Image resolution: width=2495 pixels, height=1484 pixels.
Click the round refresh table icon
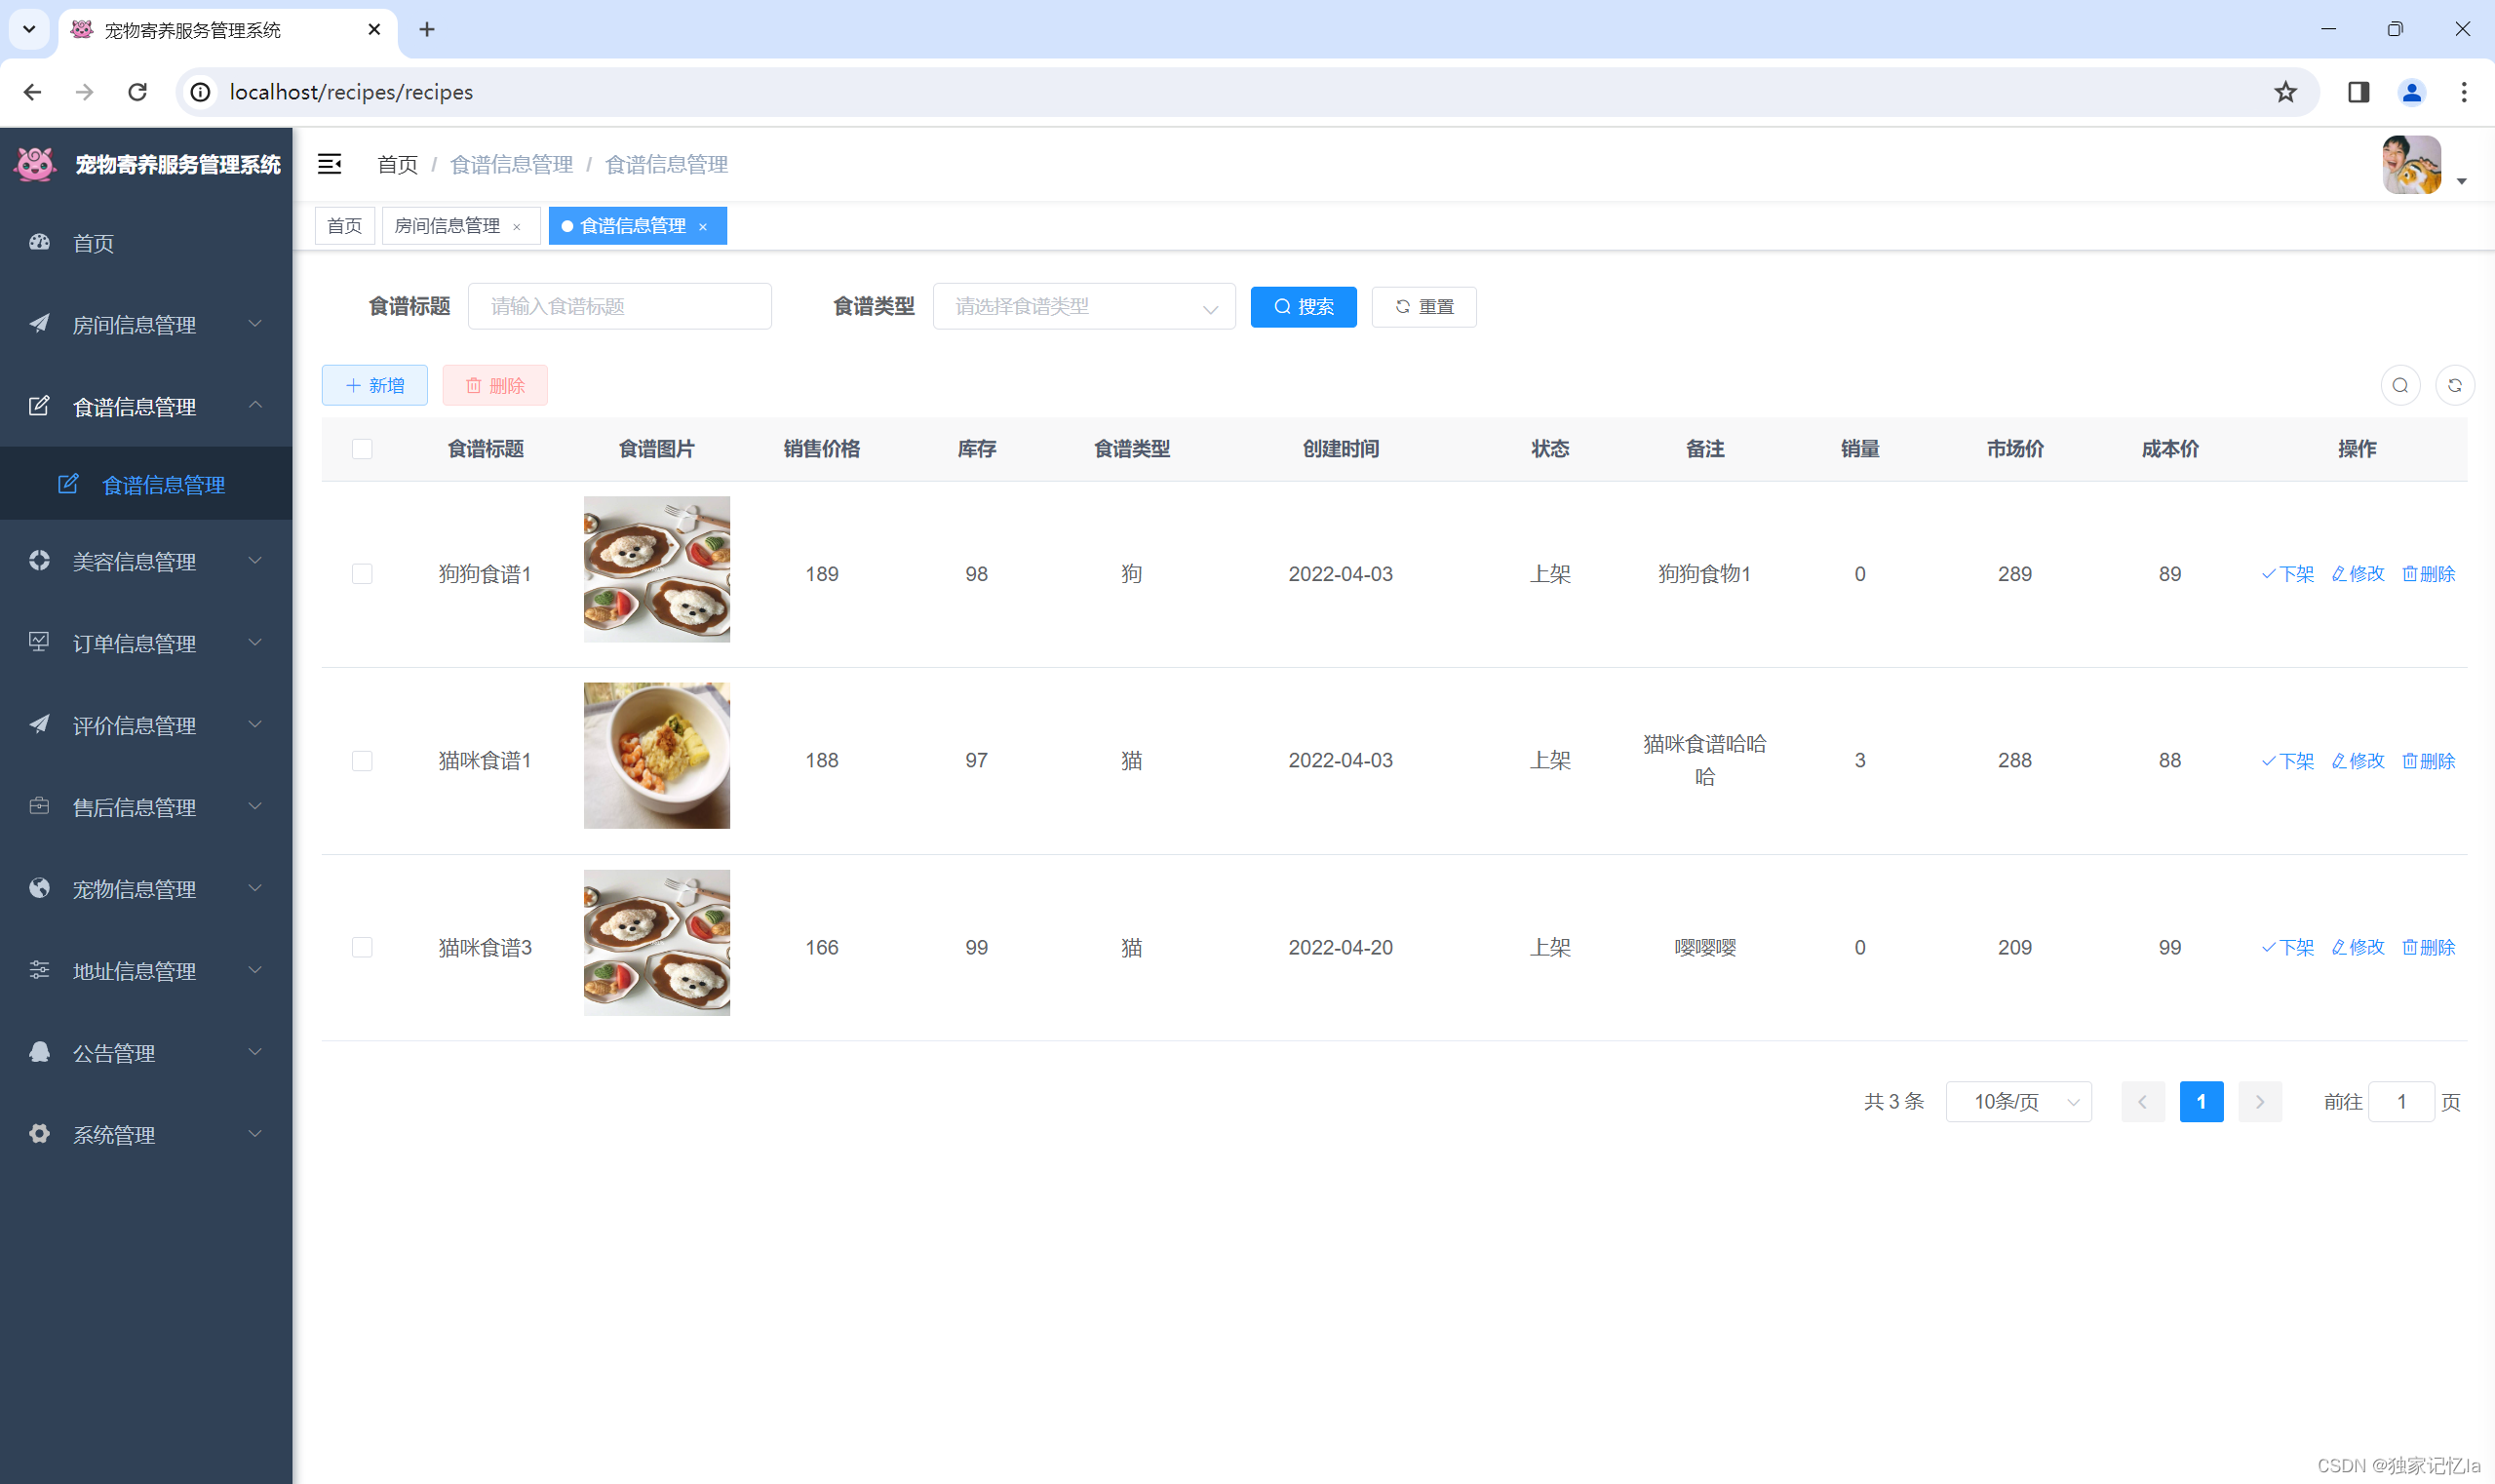coord(2454,386)
